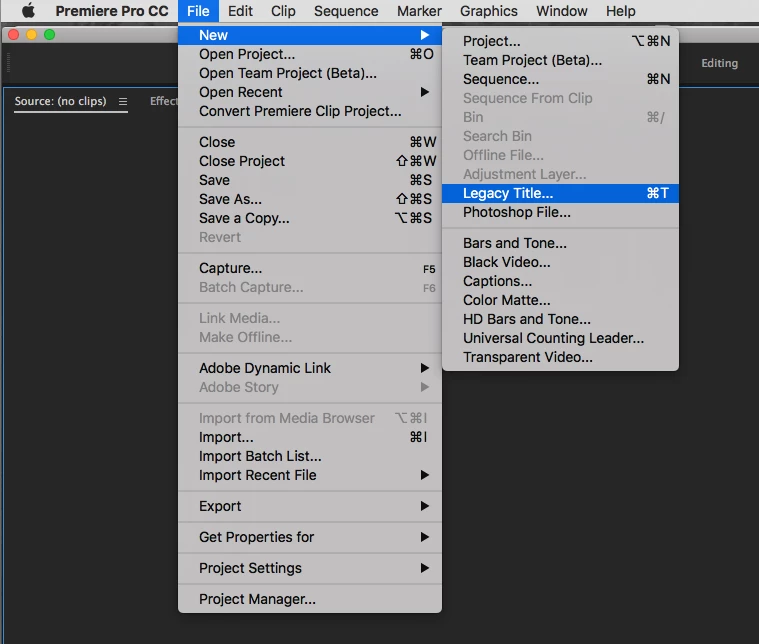The width and height of the screenshot is (759, 644).
Task: Open the Premiere Pro CC application menu
Action: pos(112,11)
